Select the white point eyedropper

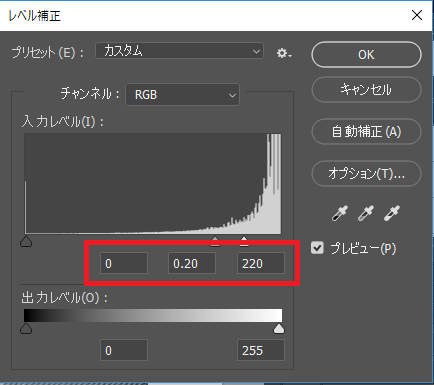click(392, 213)
